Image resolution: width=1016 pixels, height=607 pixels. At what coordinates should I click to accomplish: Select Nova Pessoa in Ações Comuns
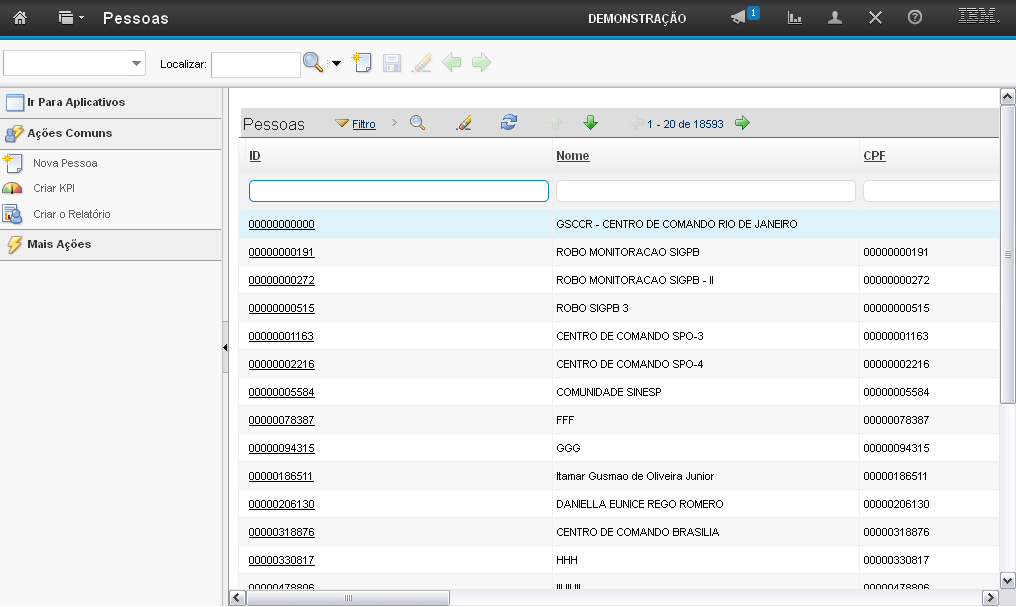[65, 162]
